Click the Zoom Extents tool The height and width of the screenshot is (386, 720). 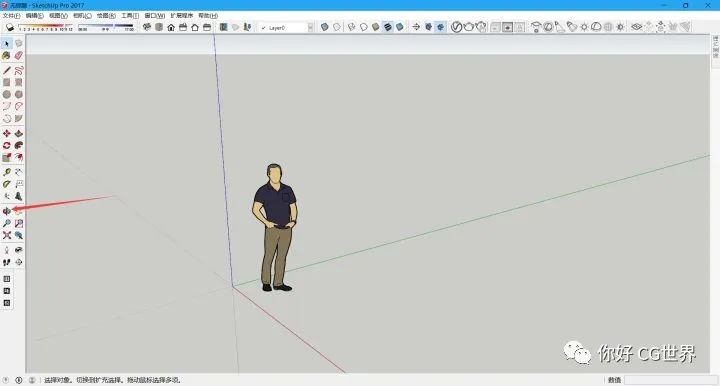coord(6,235)
